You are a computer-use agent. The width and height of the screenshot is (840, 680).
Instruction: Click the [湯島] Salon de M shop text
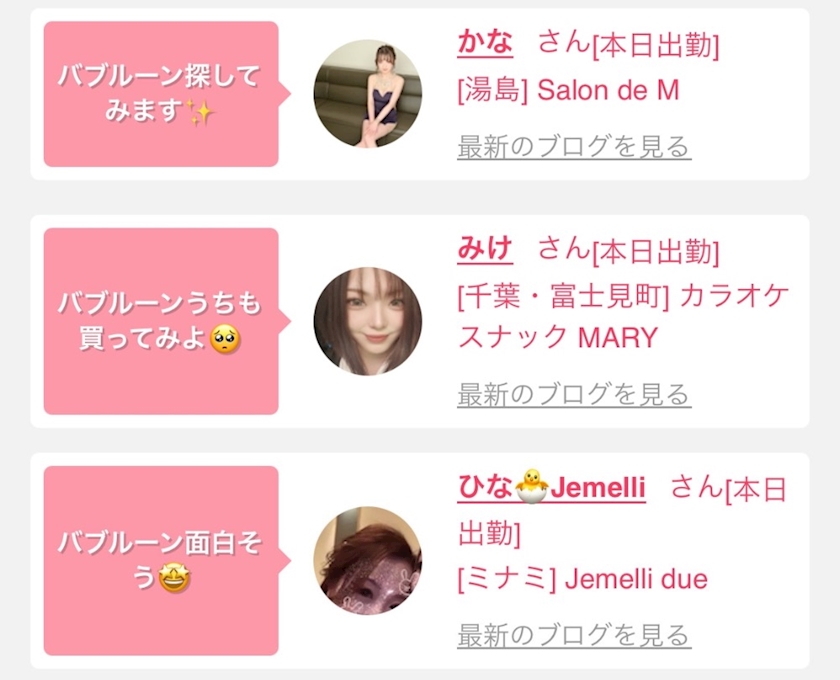coord(568,89)
